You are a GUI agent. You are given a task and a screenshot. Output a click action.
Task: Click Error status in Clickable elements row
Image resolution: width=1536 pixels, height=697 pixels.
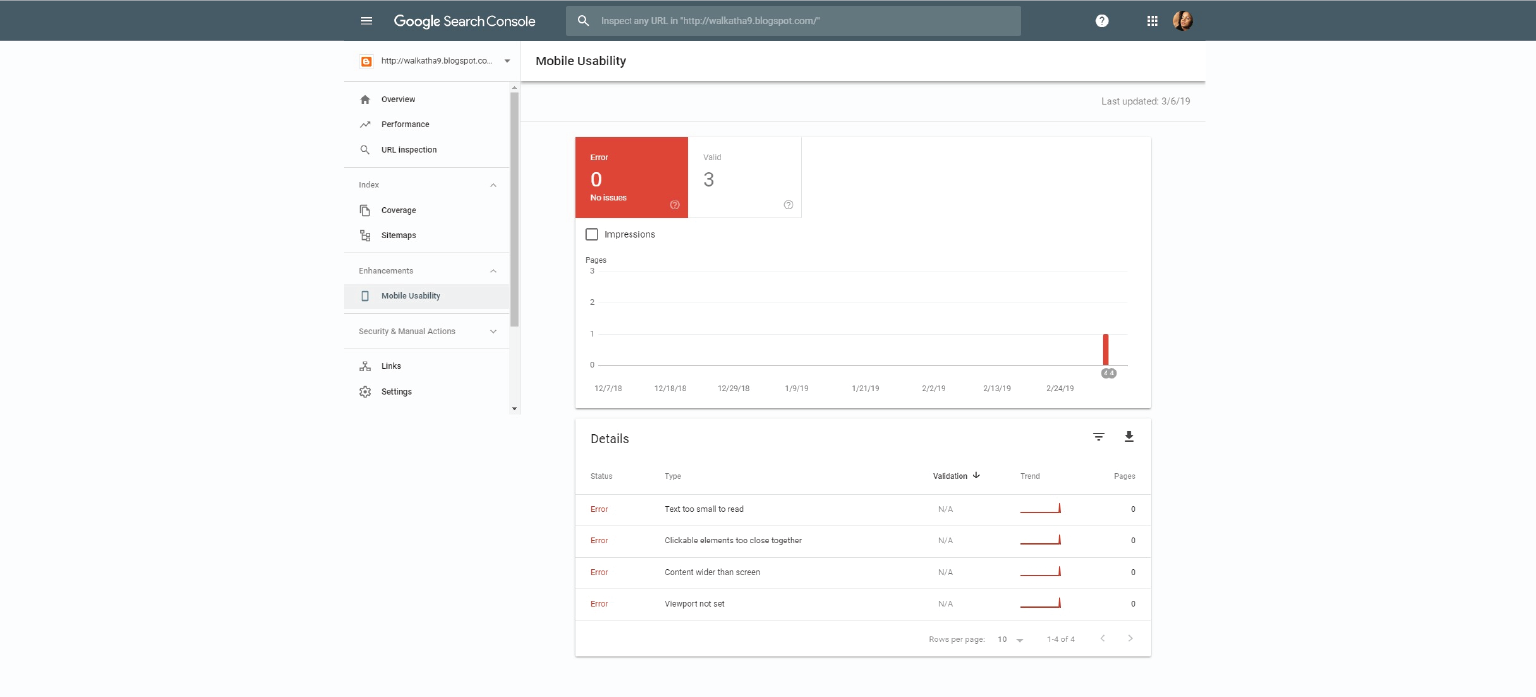[599, 541]
